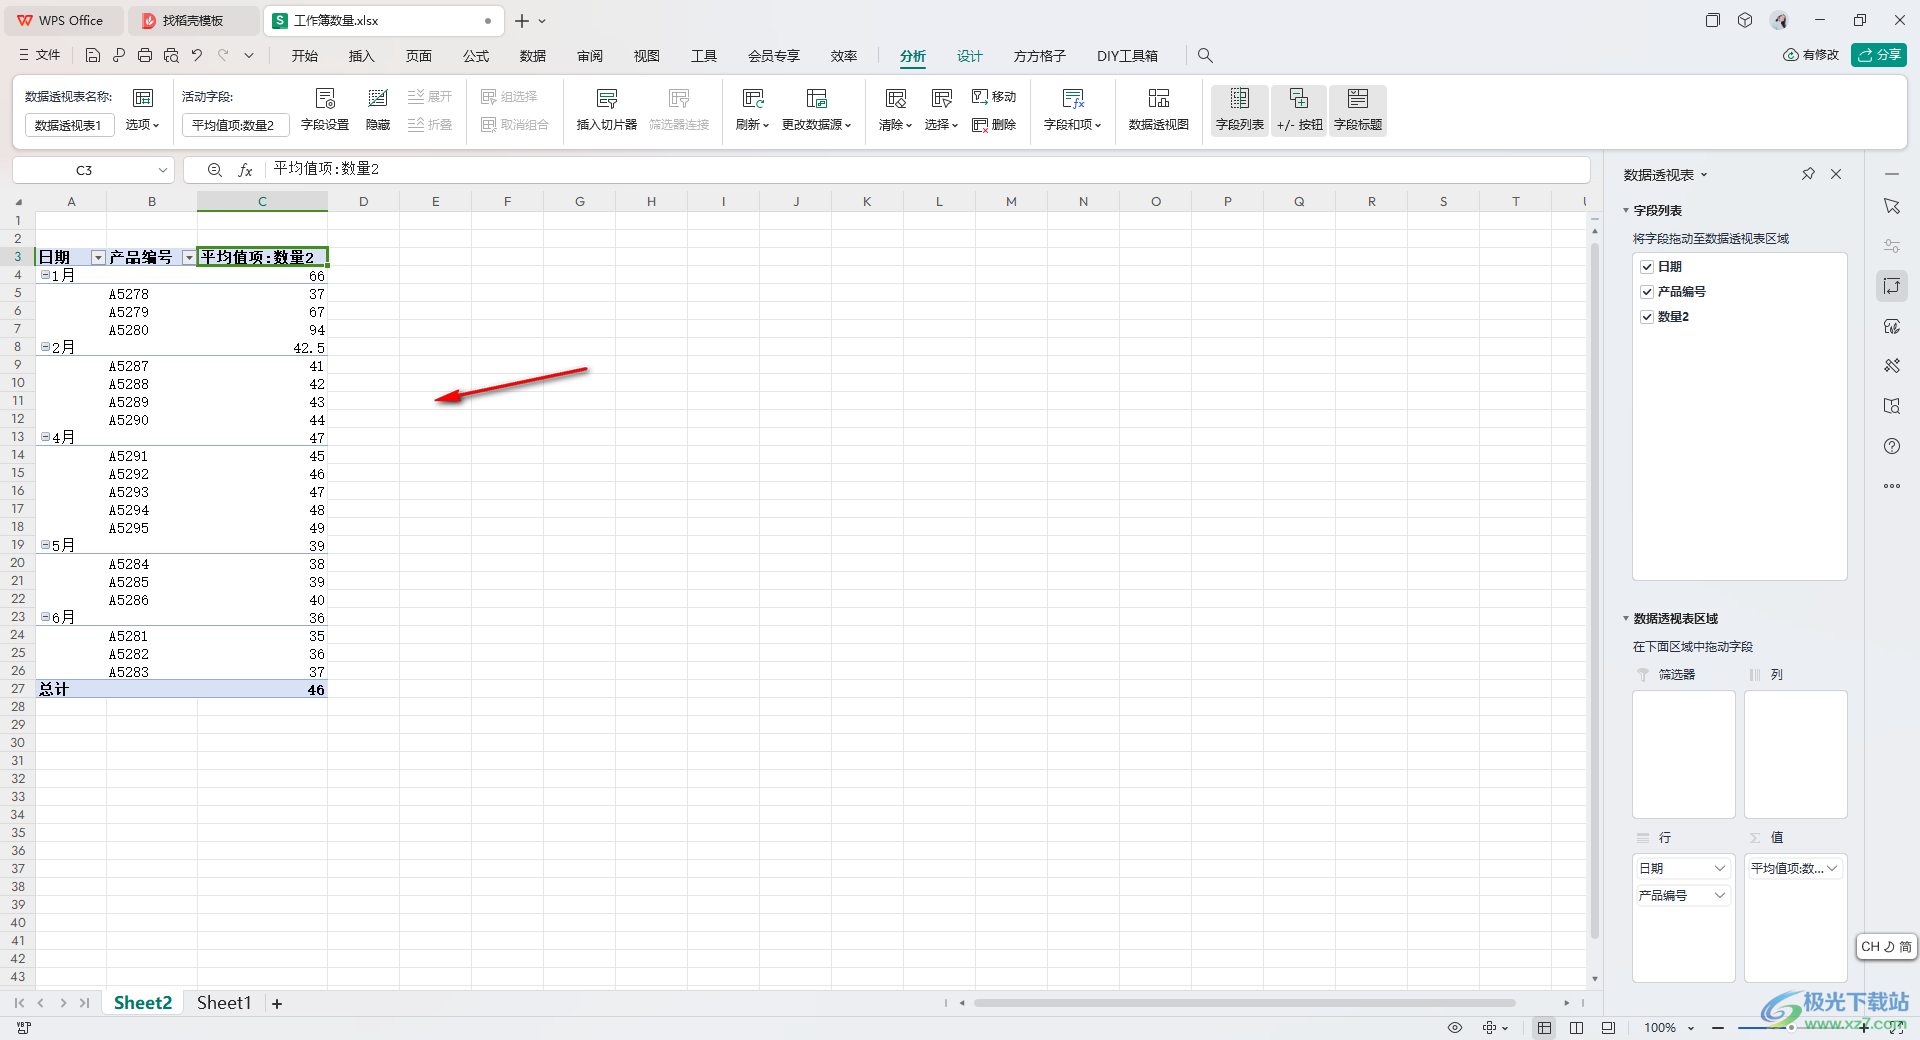The width and height of the screenshot is (1920, 1040).
Task: Open the search magnifier in ribbon tabs
Action: [1205, 56]
